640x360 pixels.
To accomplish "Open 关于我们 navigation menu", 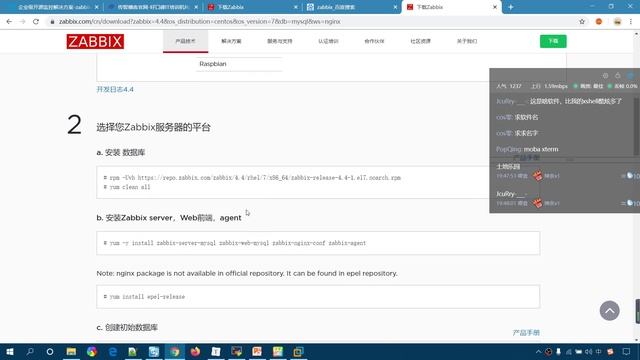I will [467, 41].
